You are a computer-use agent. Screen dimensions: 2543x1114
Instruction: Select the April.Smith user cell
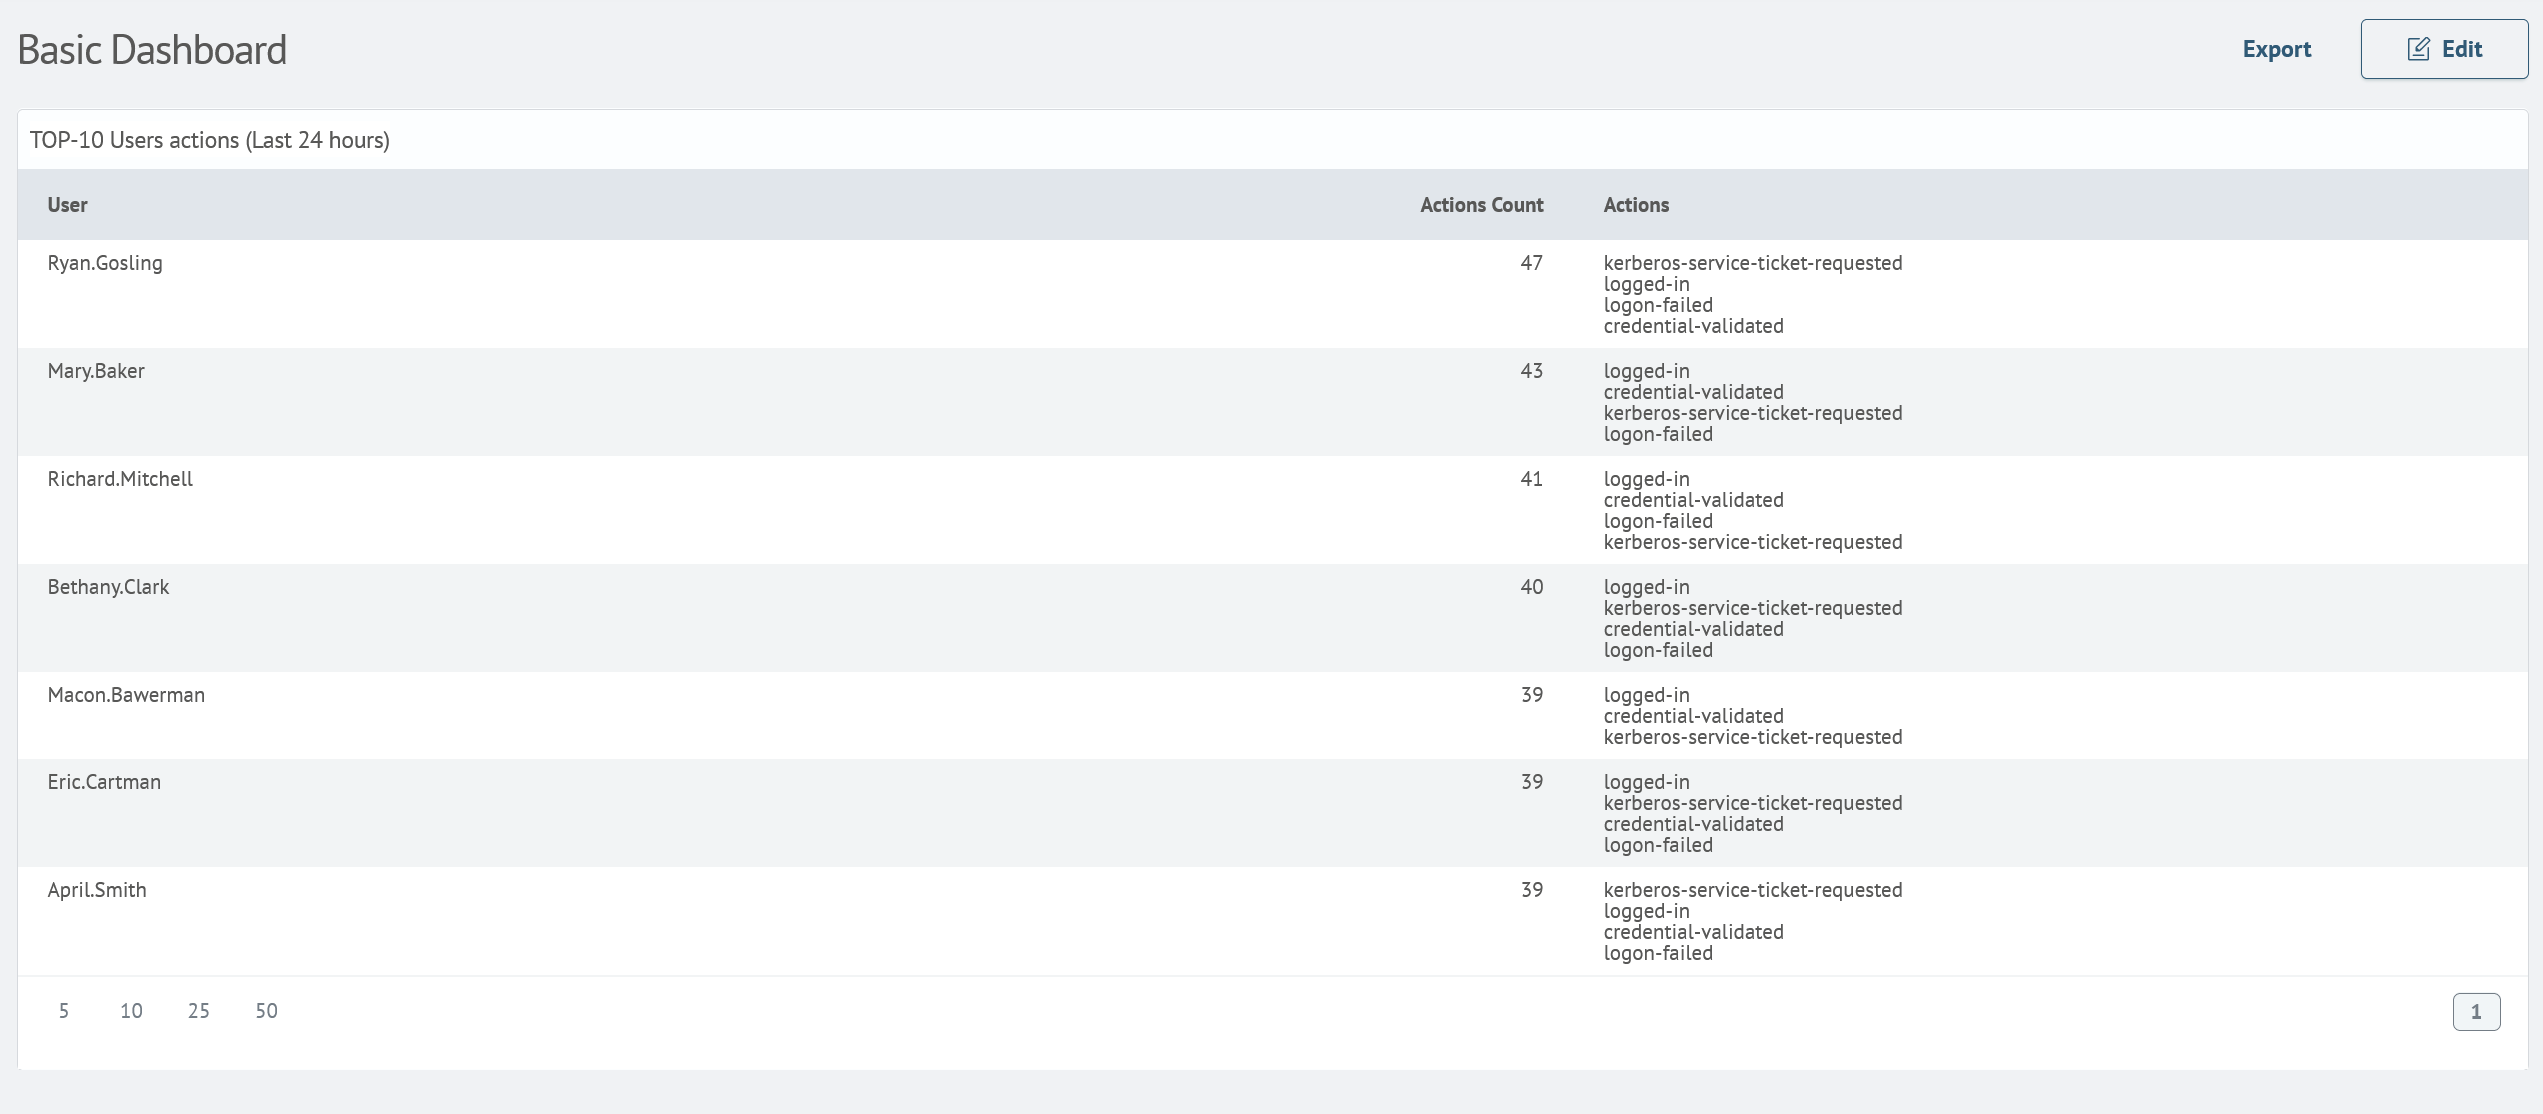[97, 890]
